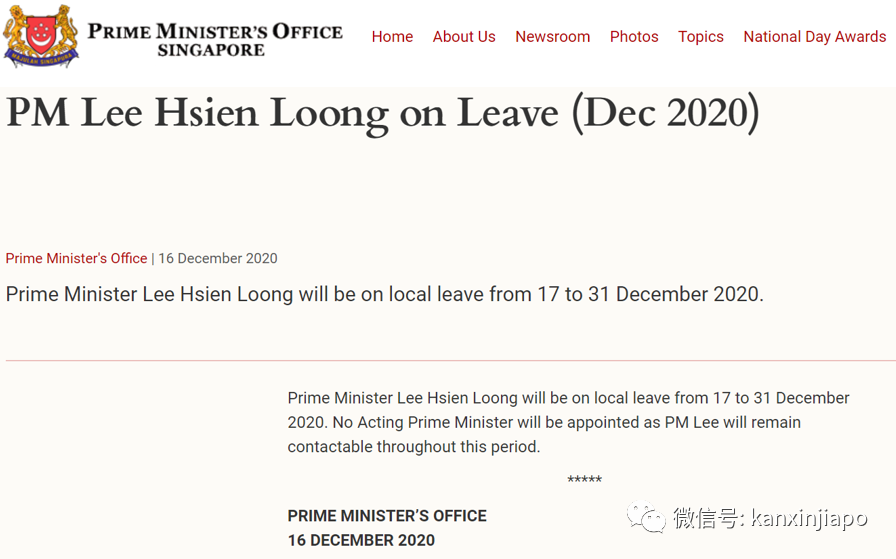This screenshot has width=896, height=559.
Task: Click the 16 December 2020 date beside byline
Action: click(218, 258)
